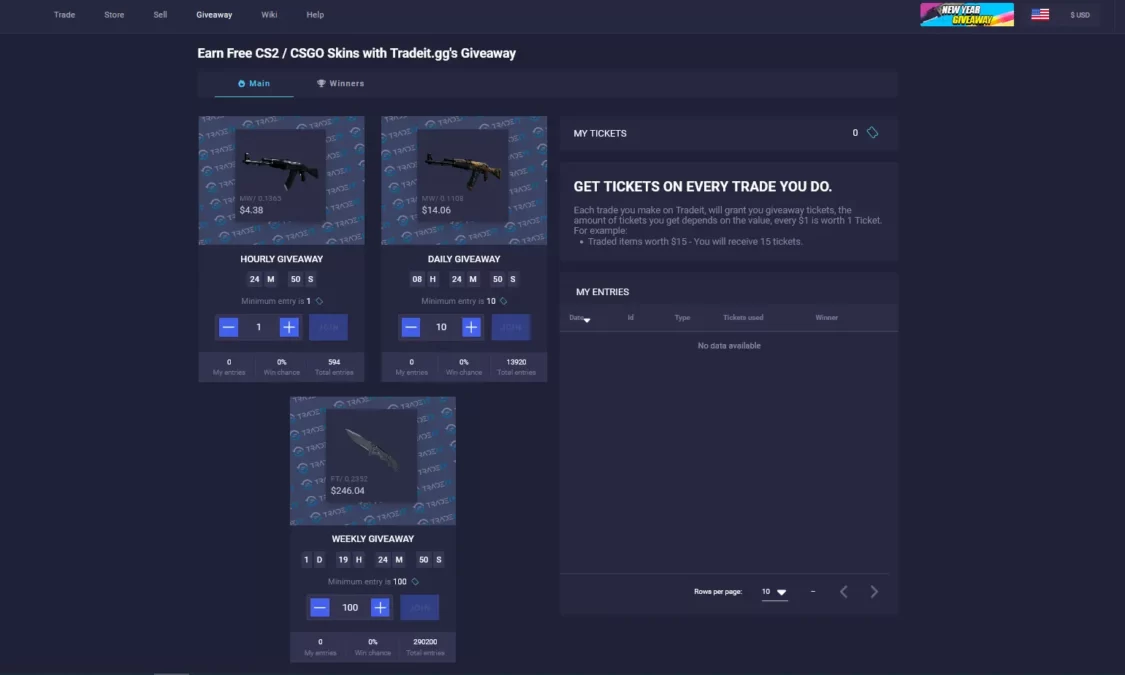Open the $14.06 AK-47 daily prize image
The height and width of the screenshot is (675, 1125).
tap(463, 176)
